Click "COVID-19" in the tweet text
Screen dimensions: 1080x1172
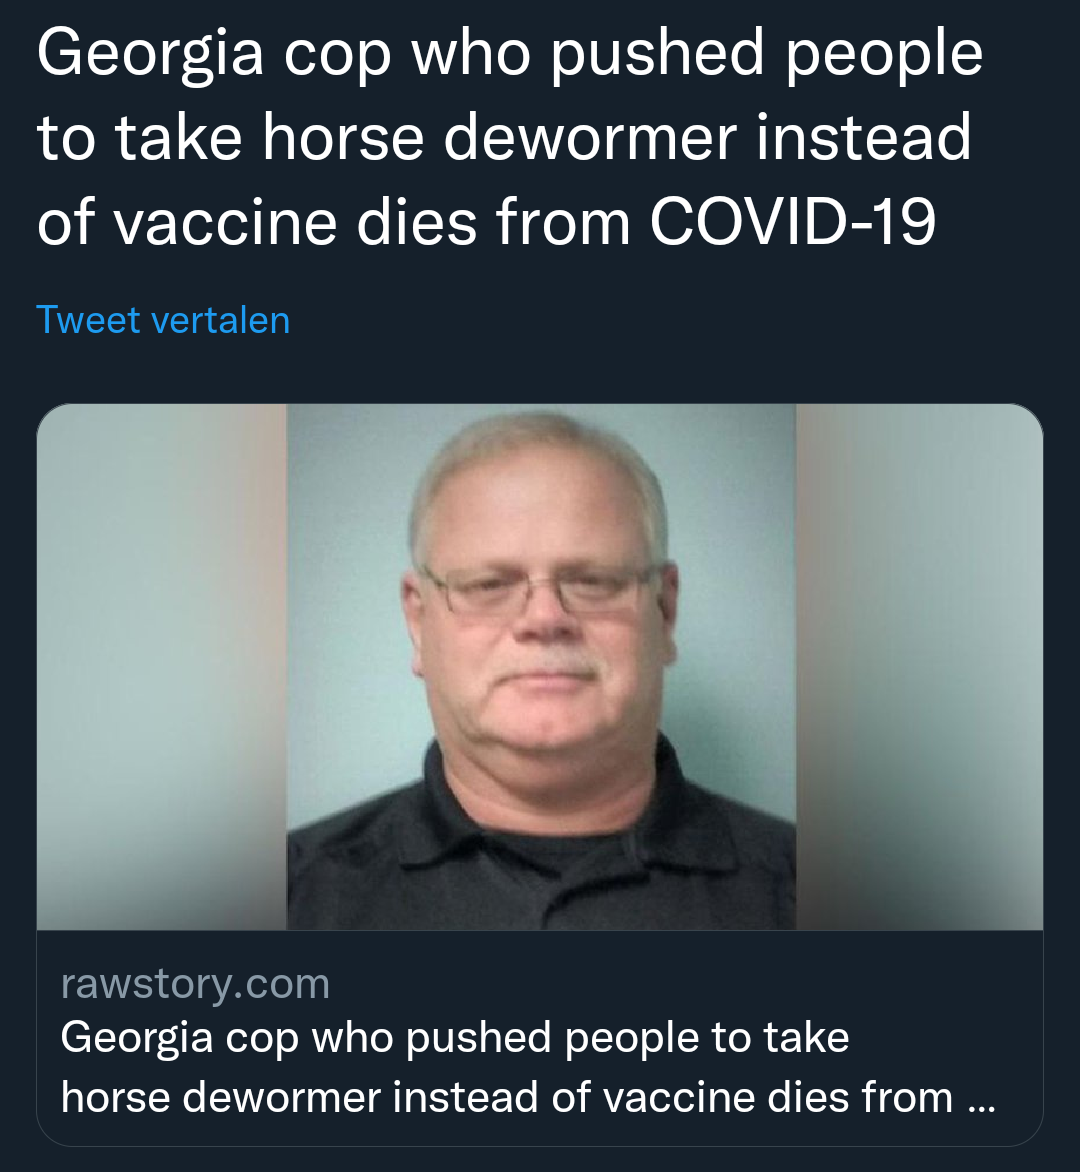click(793, 223)
